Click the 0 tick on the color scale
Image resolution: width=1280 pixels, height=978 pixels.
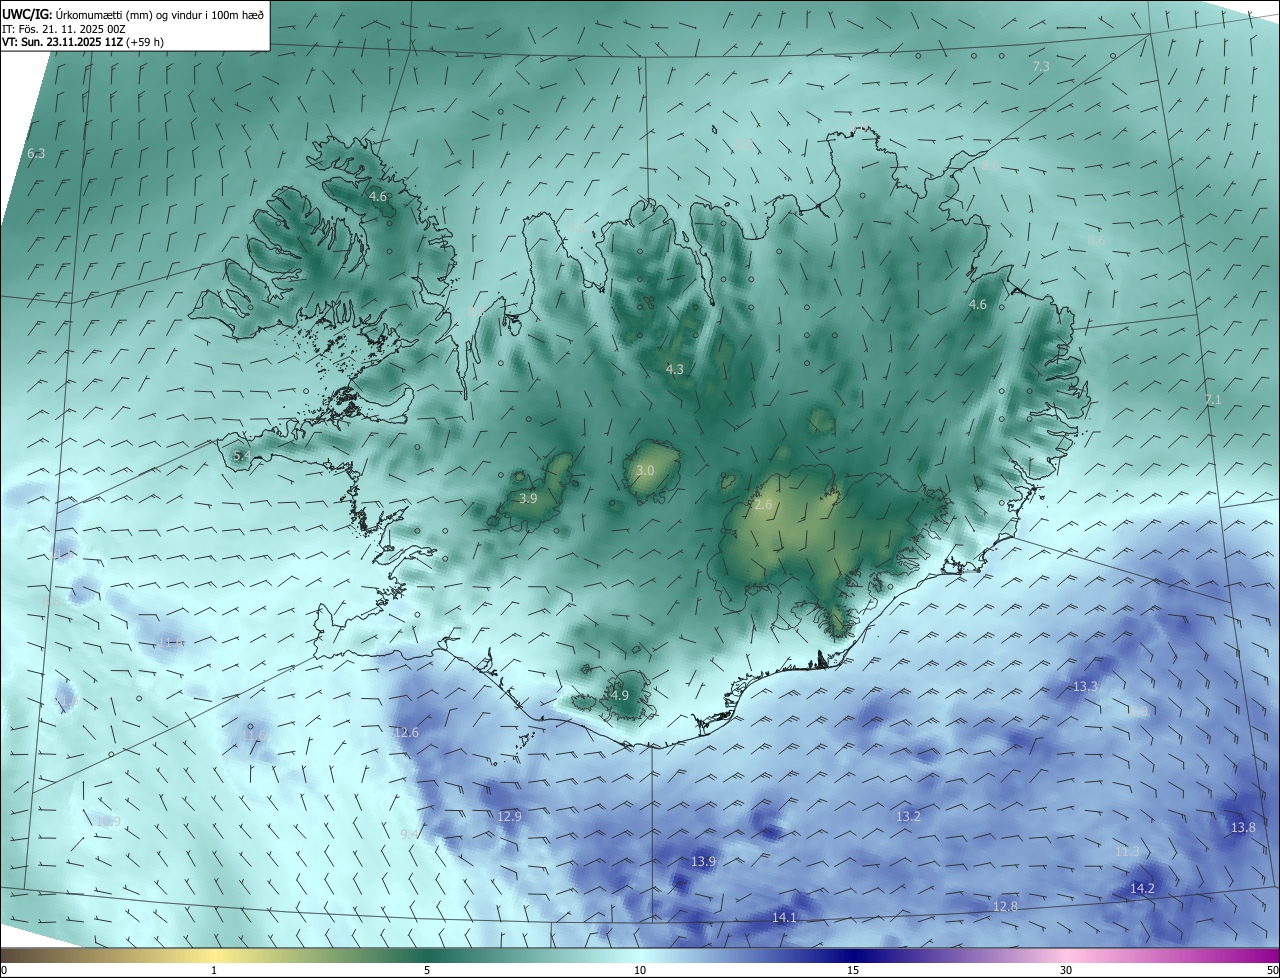[4, 970]
